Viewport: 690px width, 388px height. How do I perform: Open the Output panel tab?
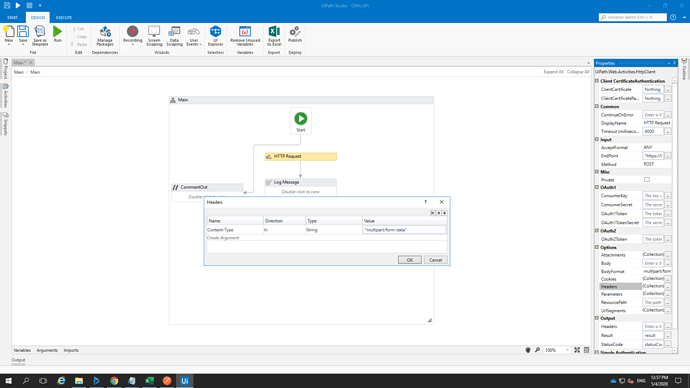coord(18,360)
